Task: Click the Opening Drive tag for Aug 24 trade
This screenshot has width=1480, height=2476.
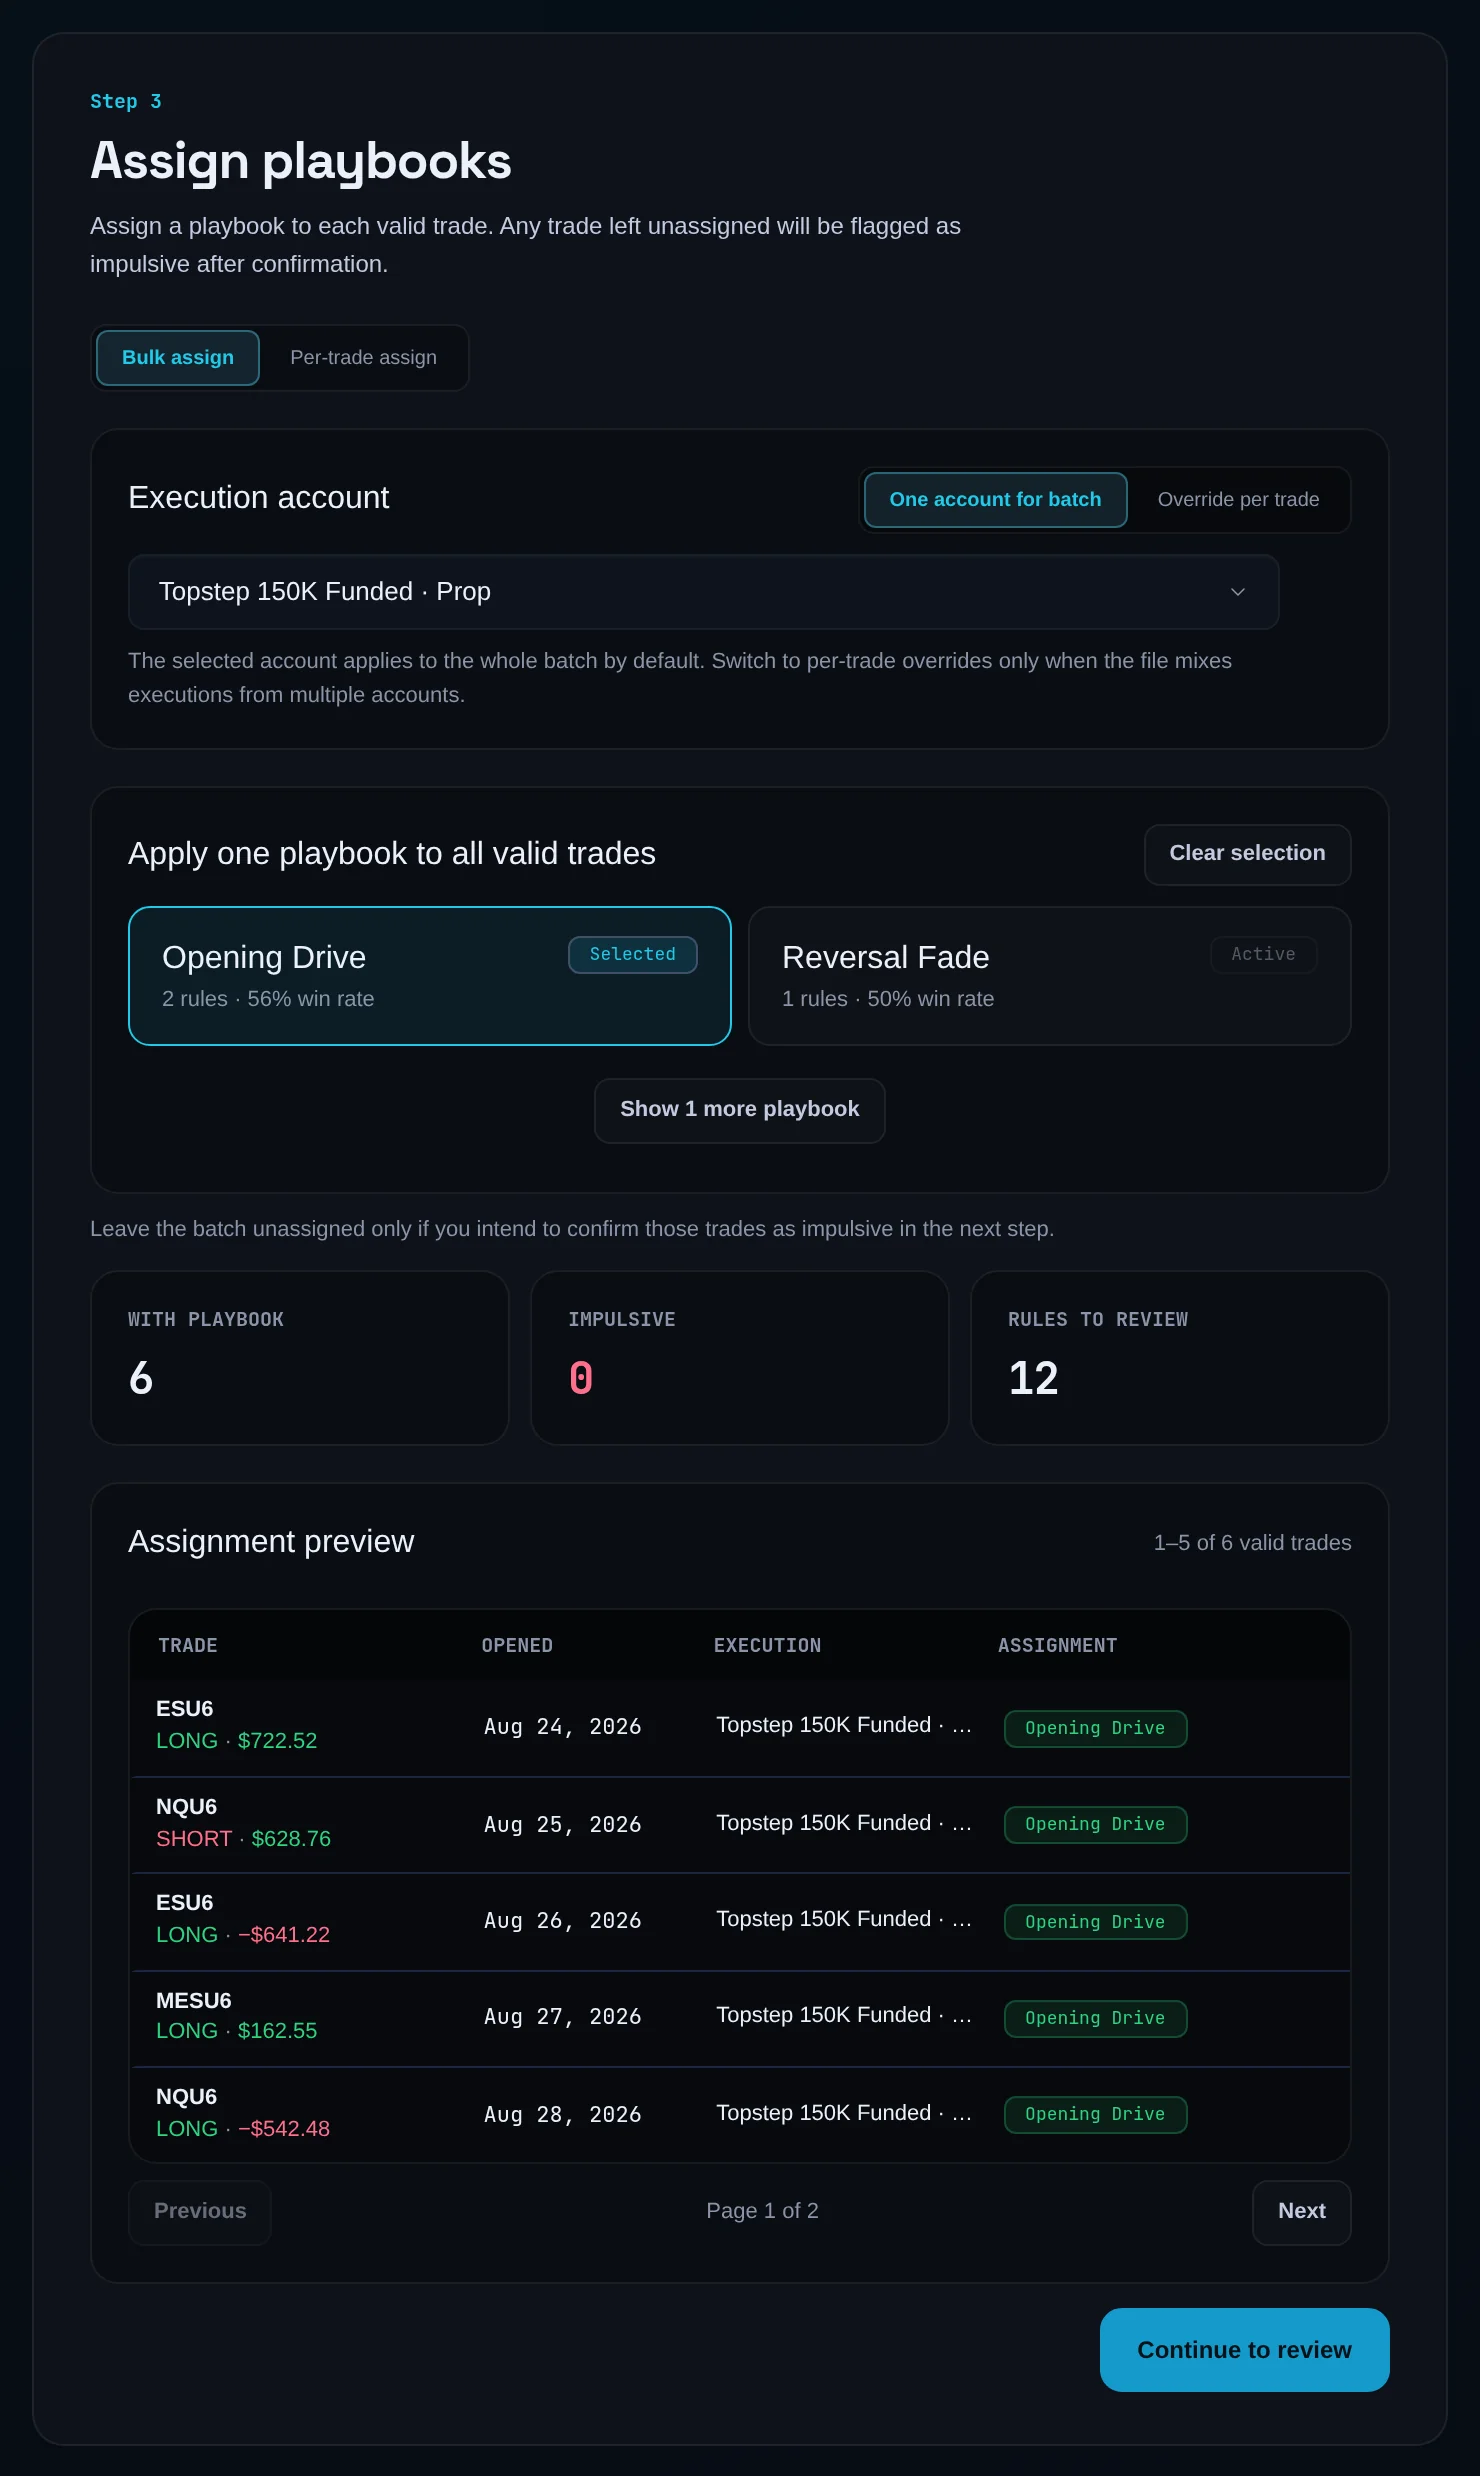Action: (1095, 1729)
